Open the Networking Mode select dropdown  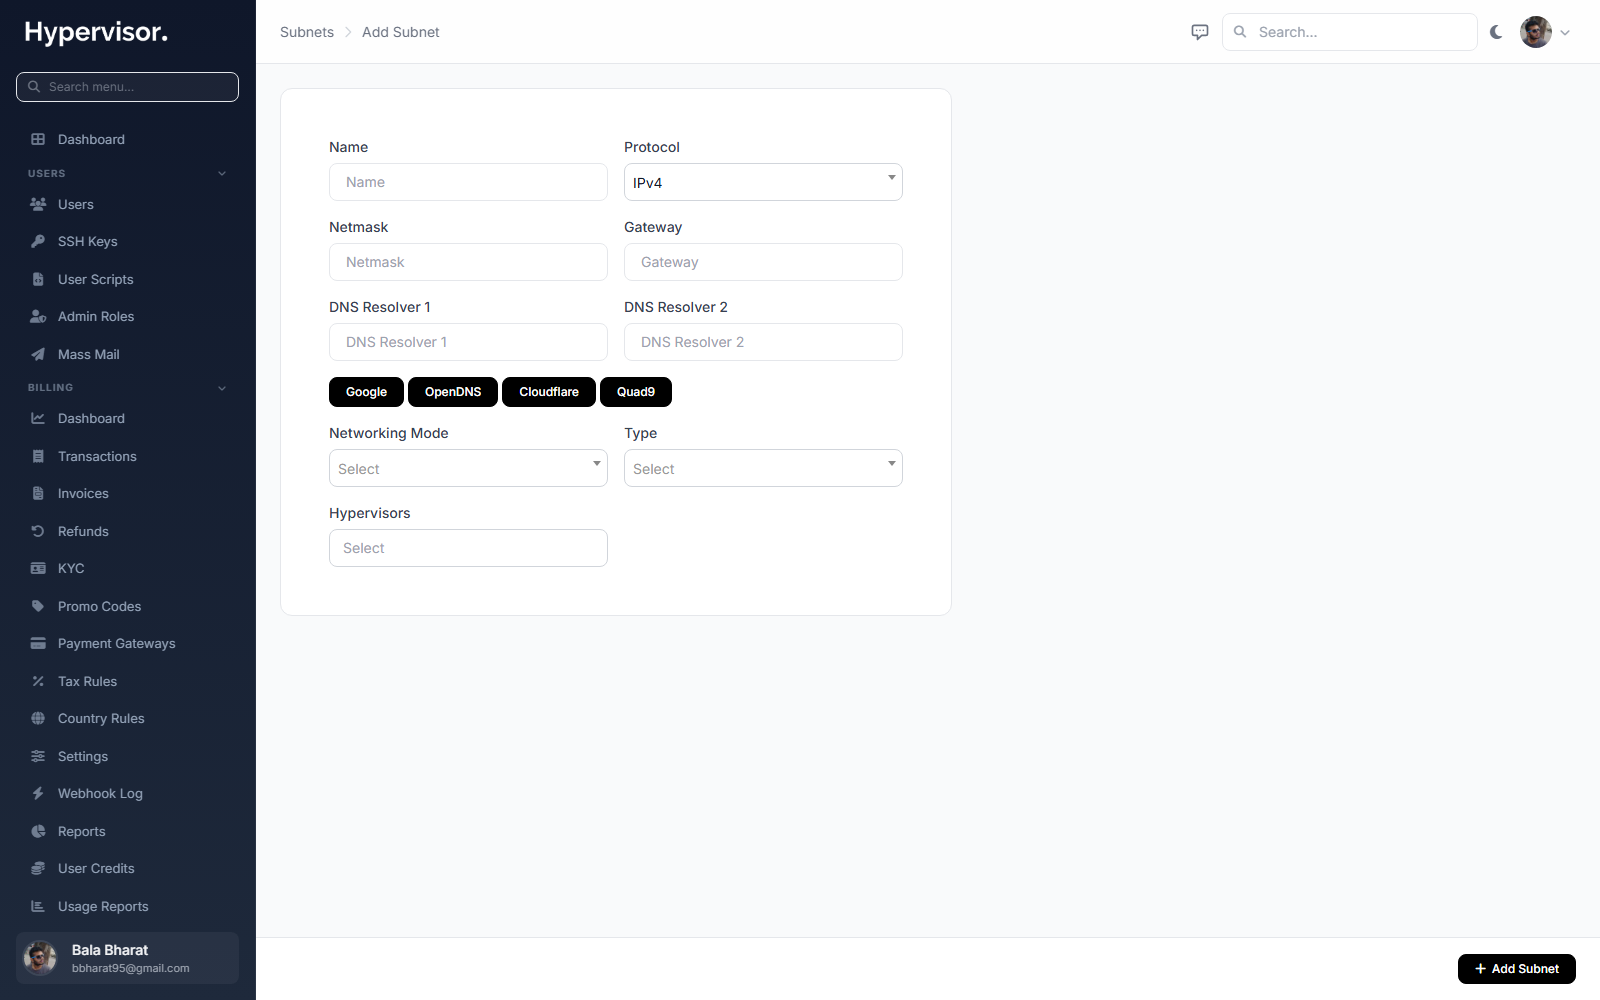pos(468,468)
